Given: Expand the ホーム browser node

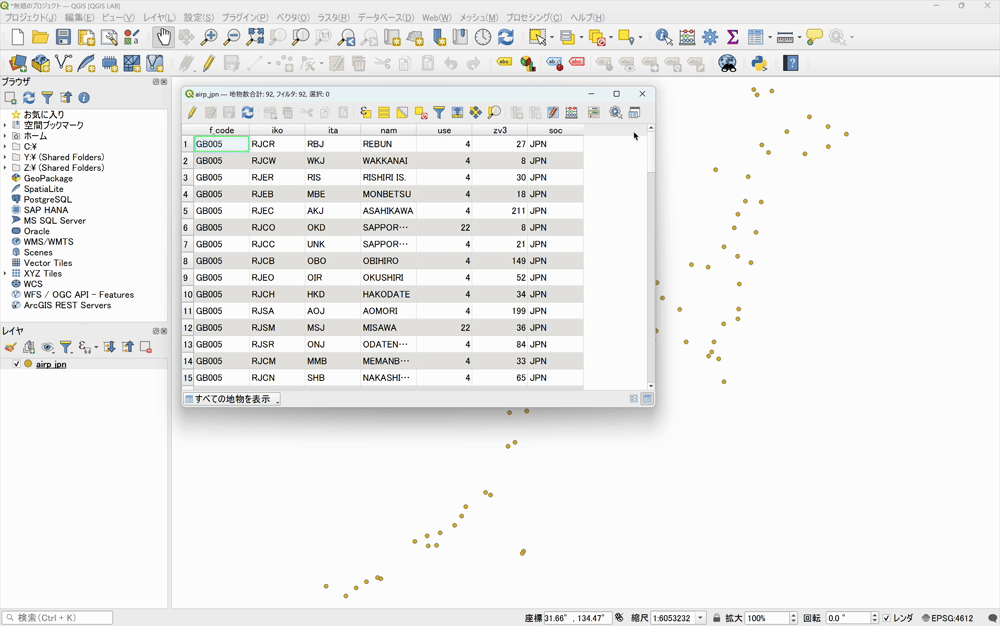Looking at the screenshot, I should tap(5, 136).
